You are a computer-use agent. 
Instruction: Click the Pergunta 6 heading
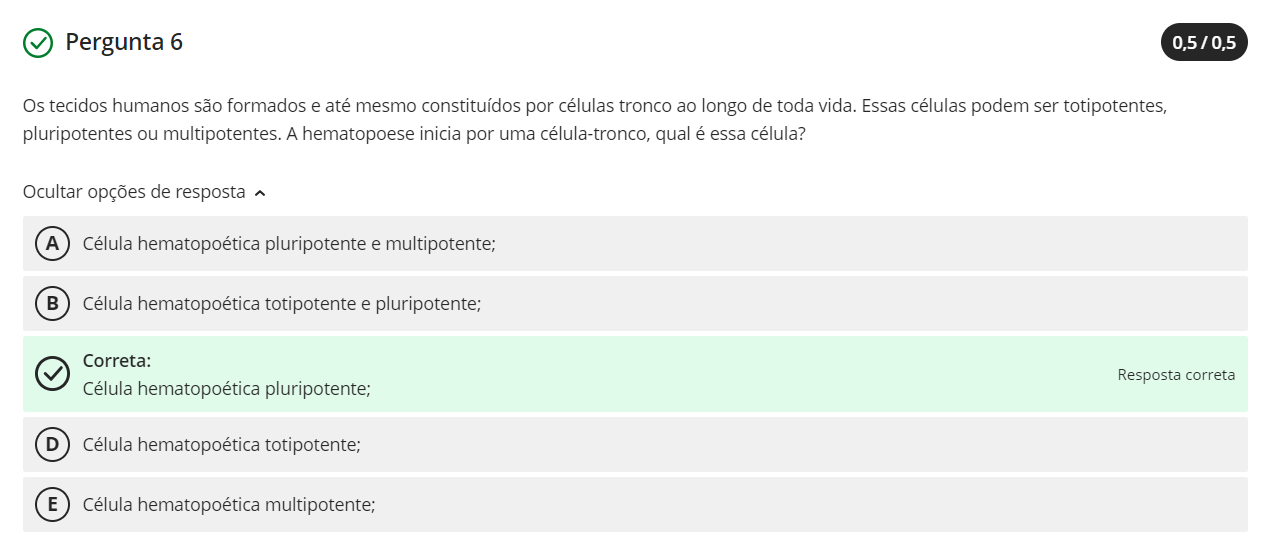coord(124,42)
